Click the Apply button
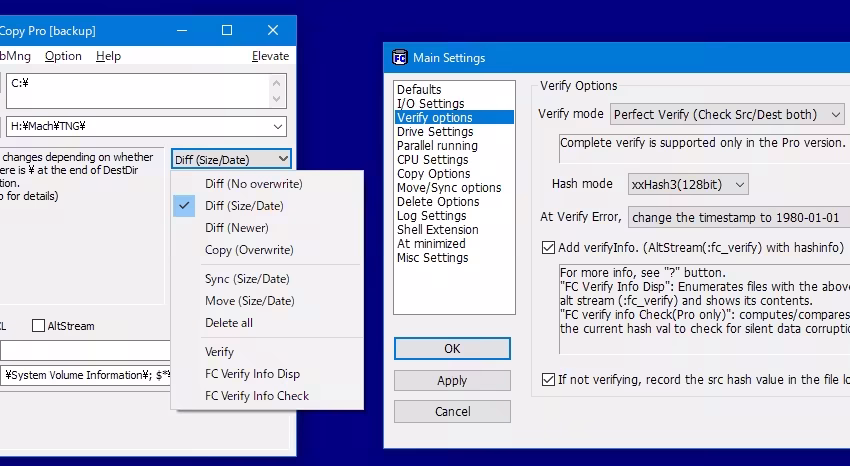 [x=452, y=380]
